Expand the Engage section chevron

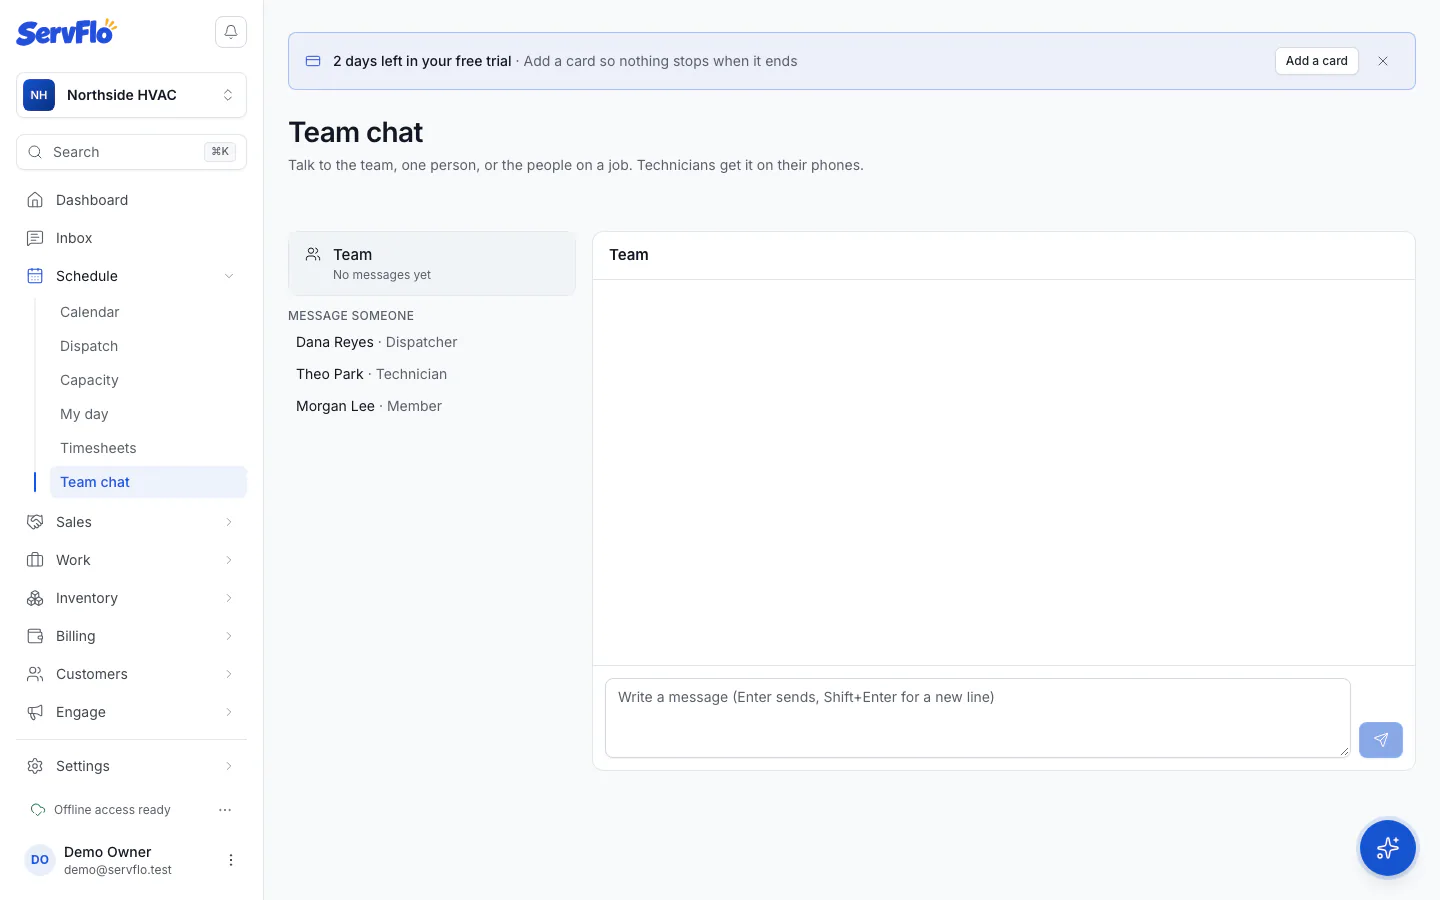(x=229, y=712)
